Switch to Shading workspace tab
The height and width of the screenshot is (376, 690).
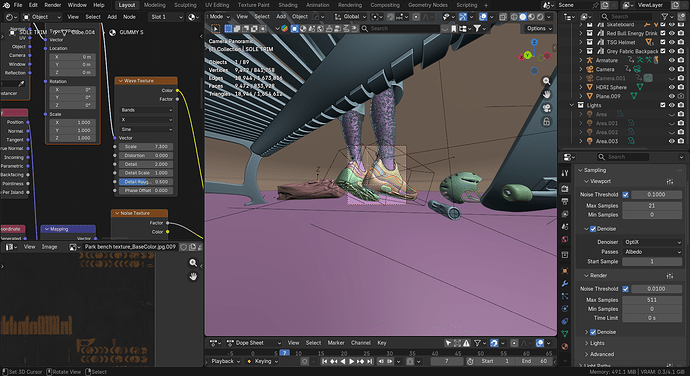click(288, 5)
